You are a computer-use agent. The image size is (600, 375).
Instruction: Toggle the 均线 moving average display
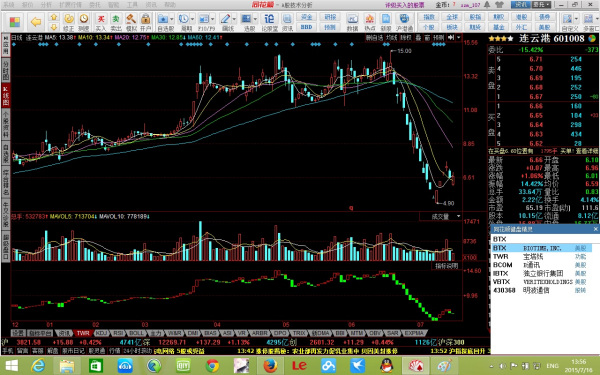(x=391, y=38)
